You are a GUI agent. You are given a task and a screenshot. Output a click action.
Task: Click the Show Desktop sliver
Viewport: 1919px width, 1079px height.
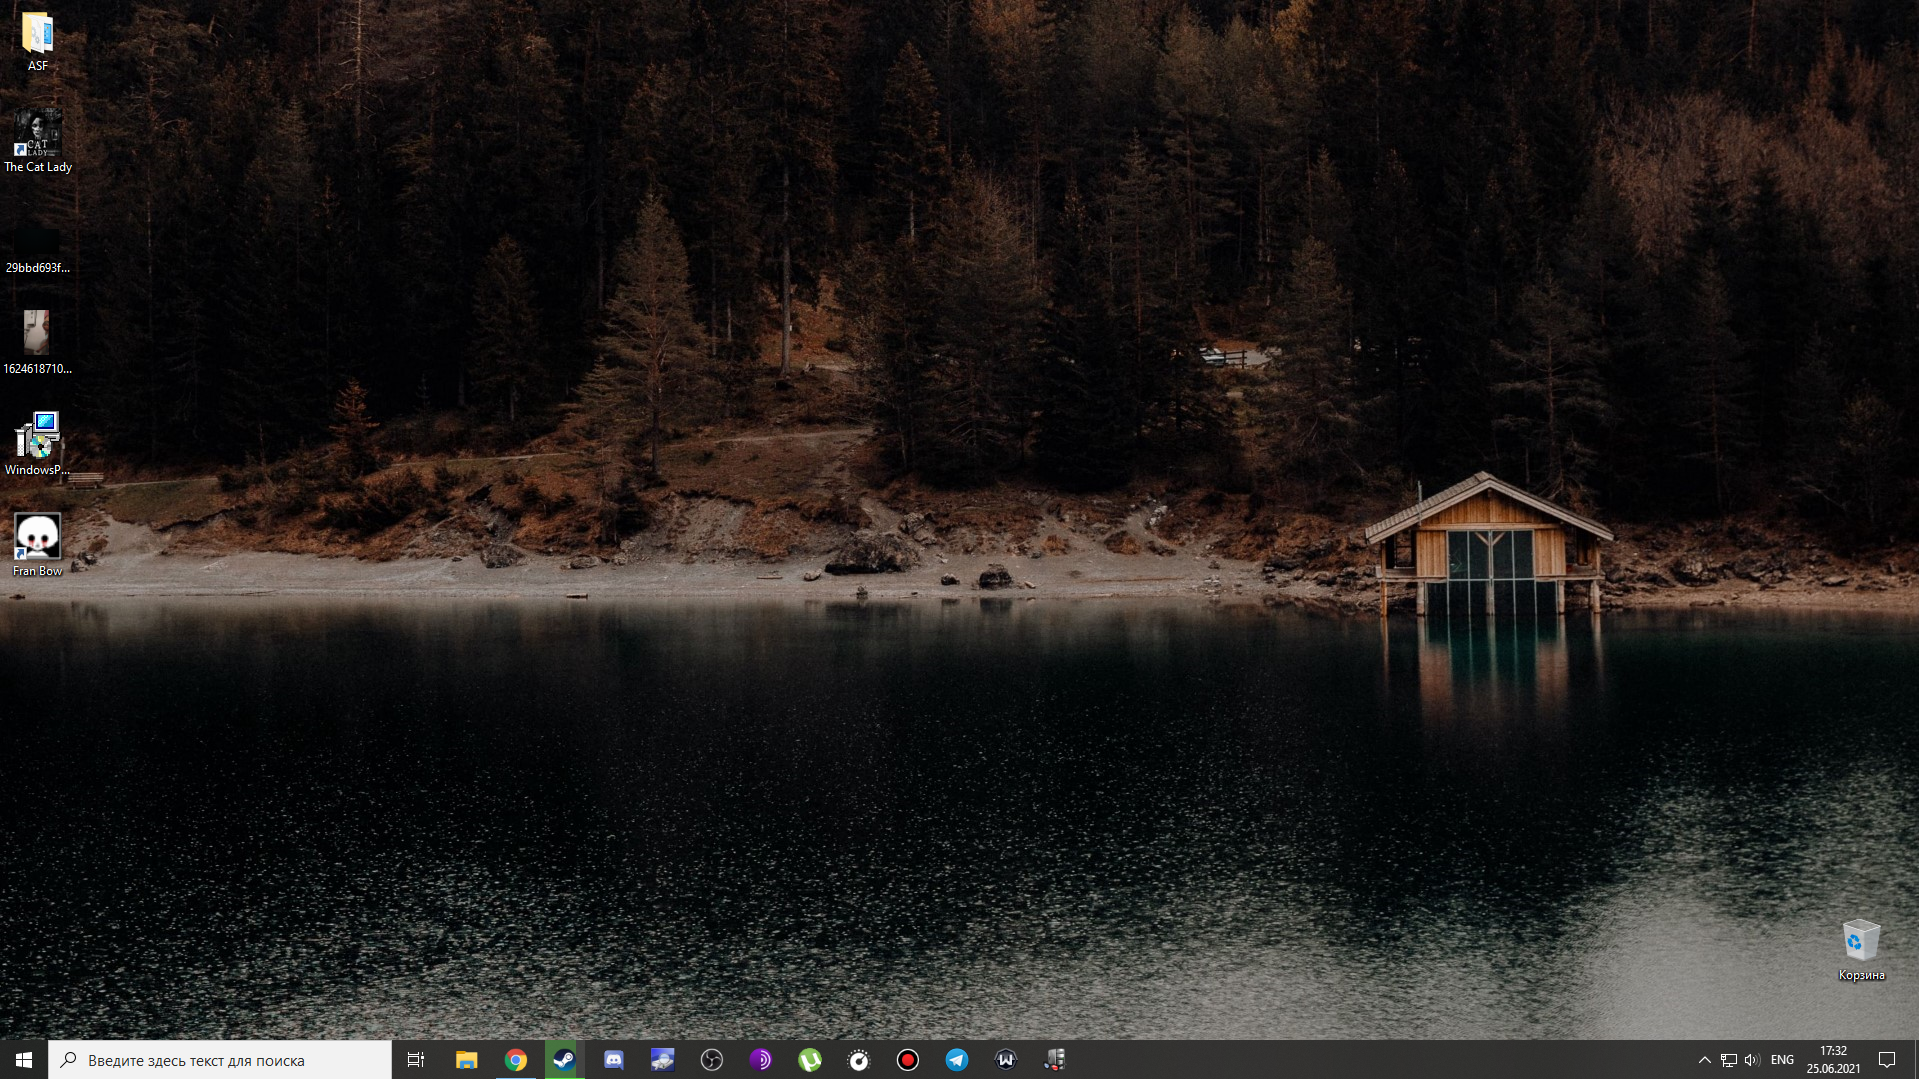(x=1915, y=1060)
